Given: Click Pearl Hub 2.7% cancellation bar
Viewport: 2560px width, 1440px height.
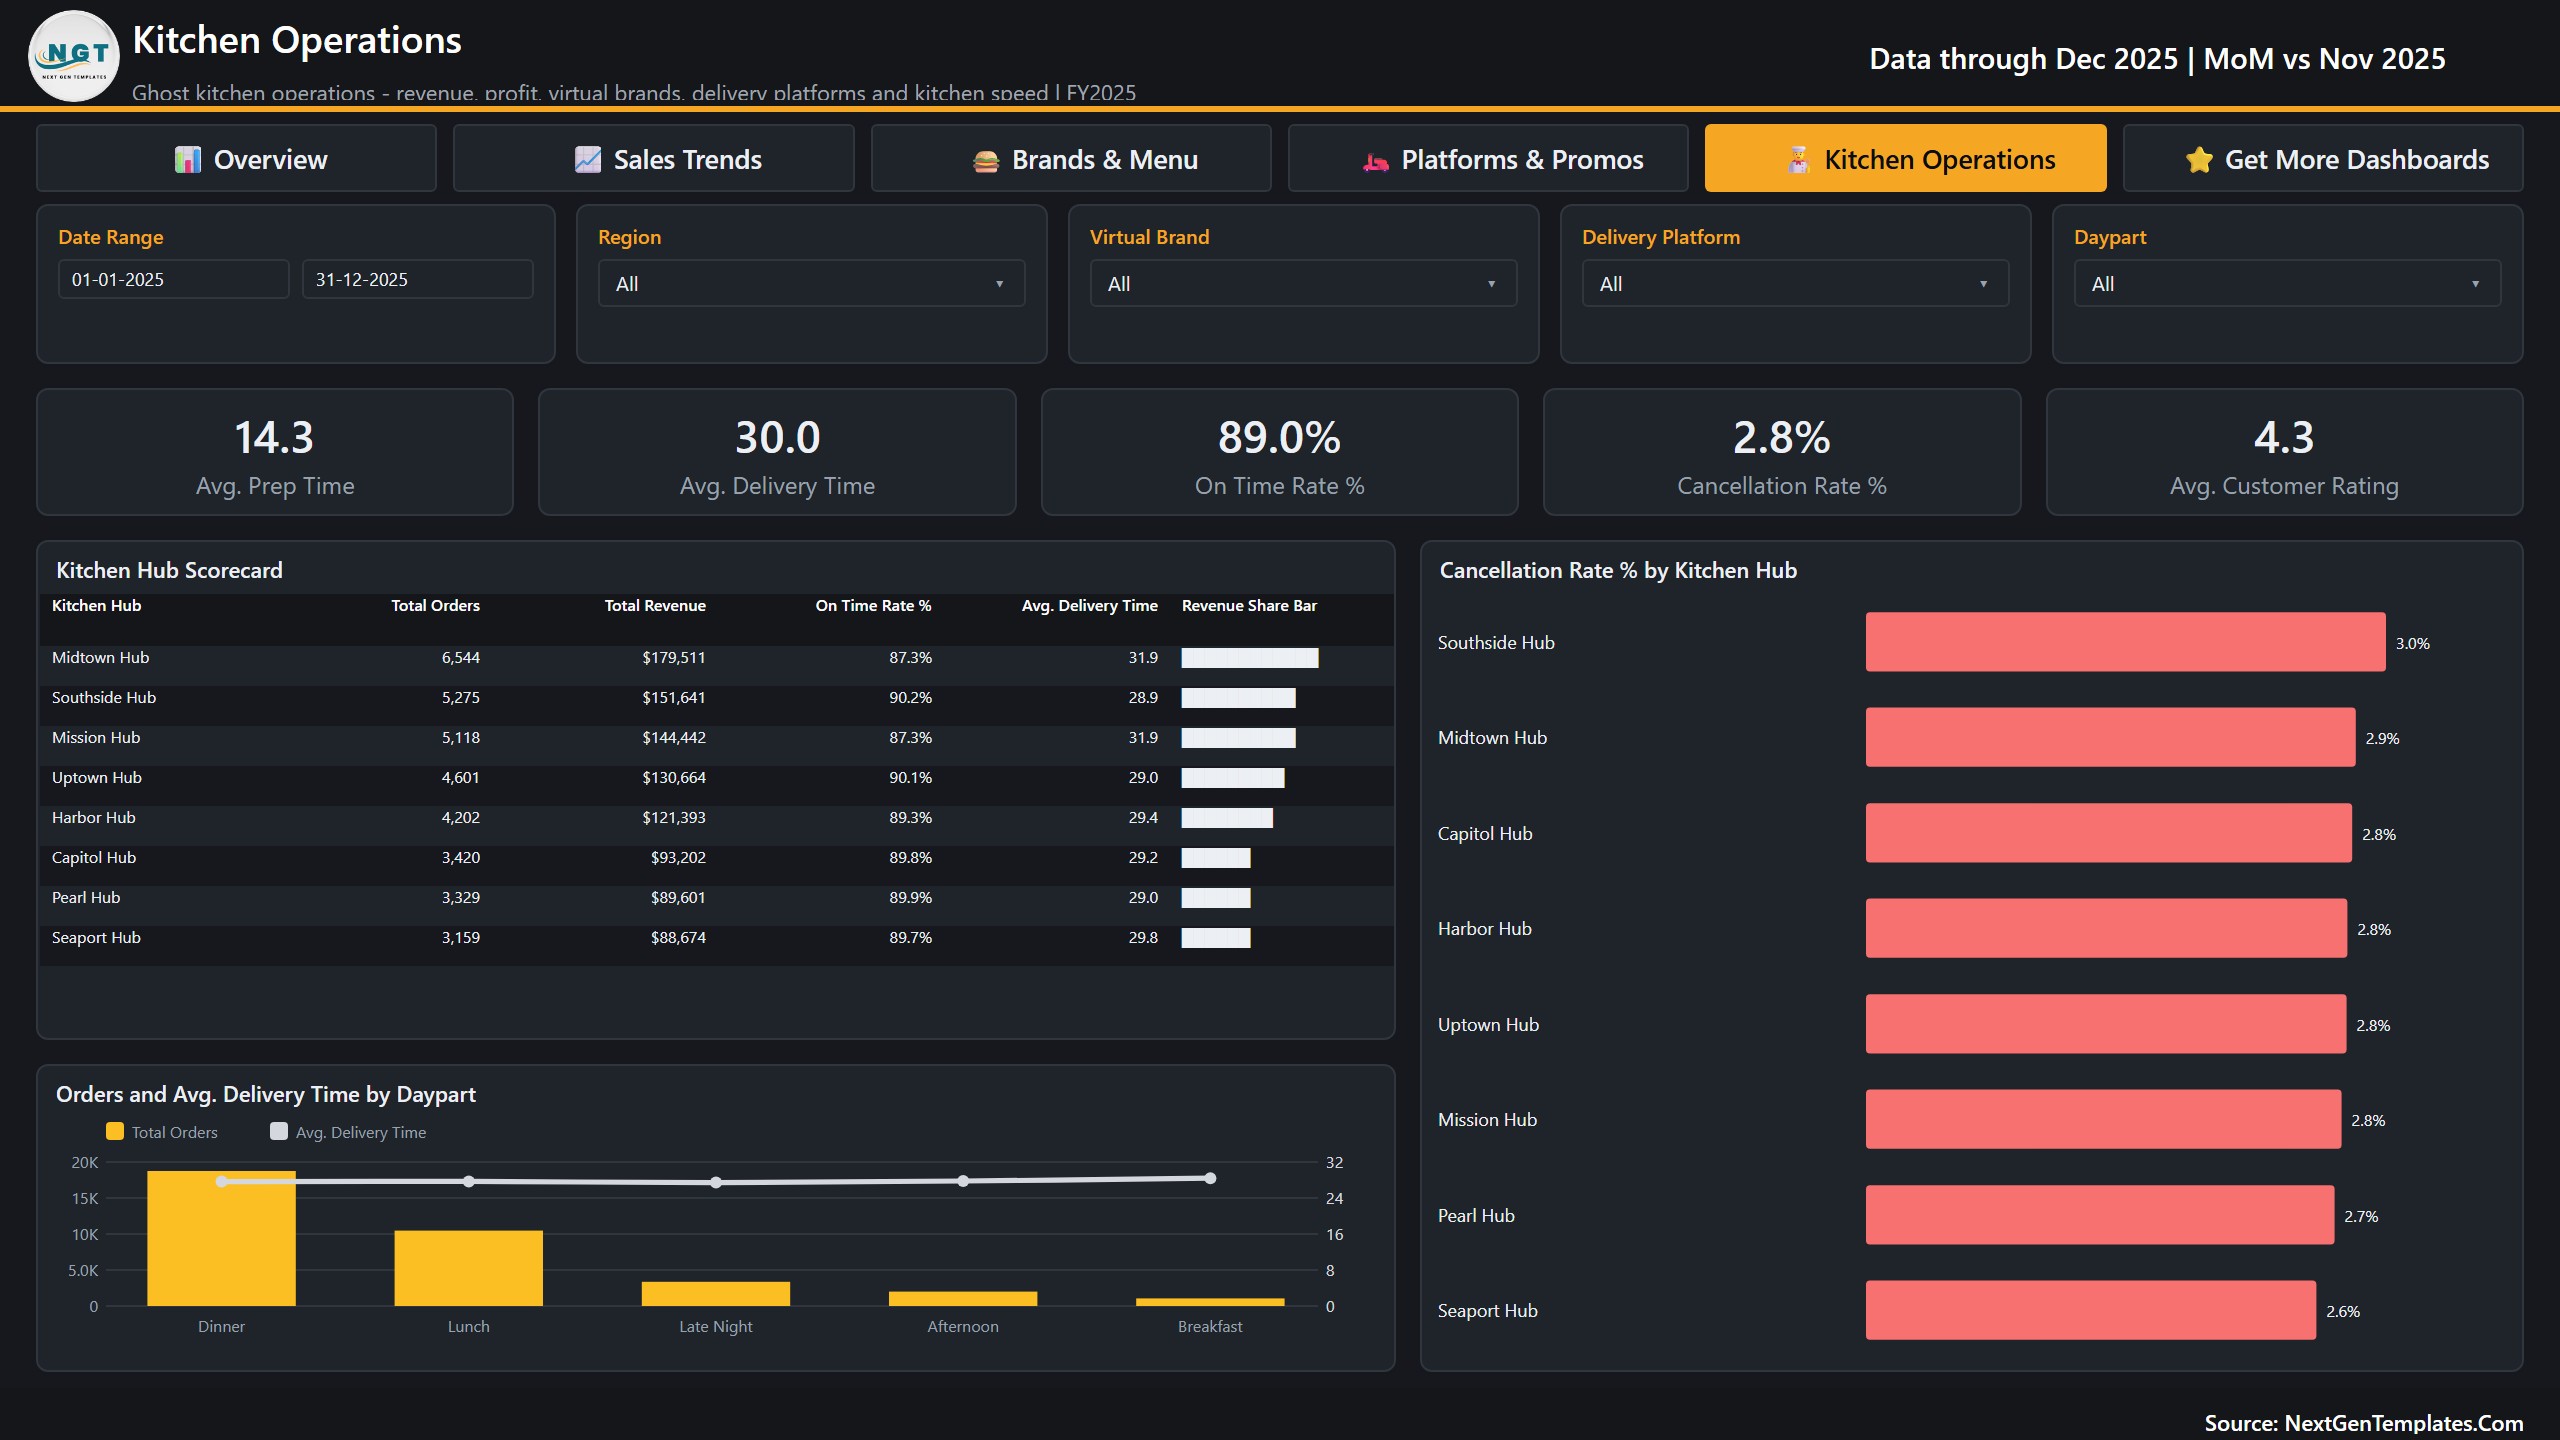Looking at the screenshot, I should click(2100, 1215).
